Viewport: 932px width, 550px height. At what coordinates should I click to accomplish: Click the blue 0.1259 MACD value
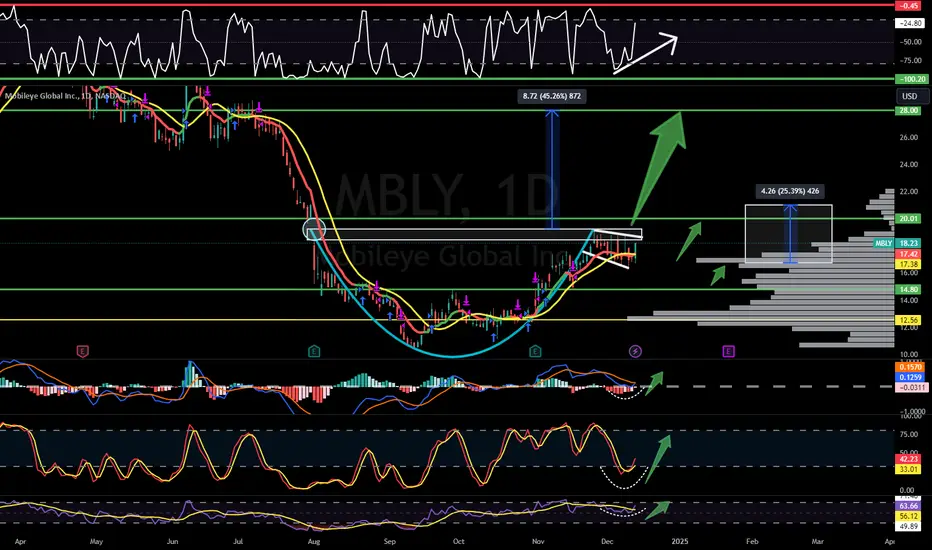point(910,378)
